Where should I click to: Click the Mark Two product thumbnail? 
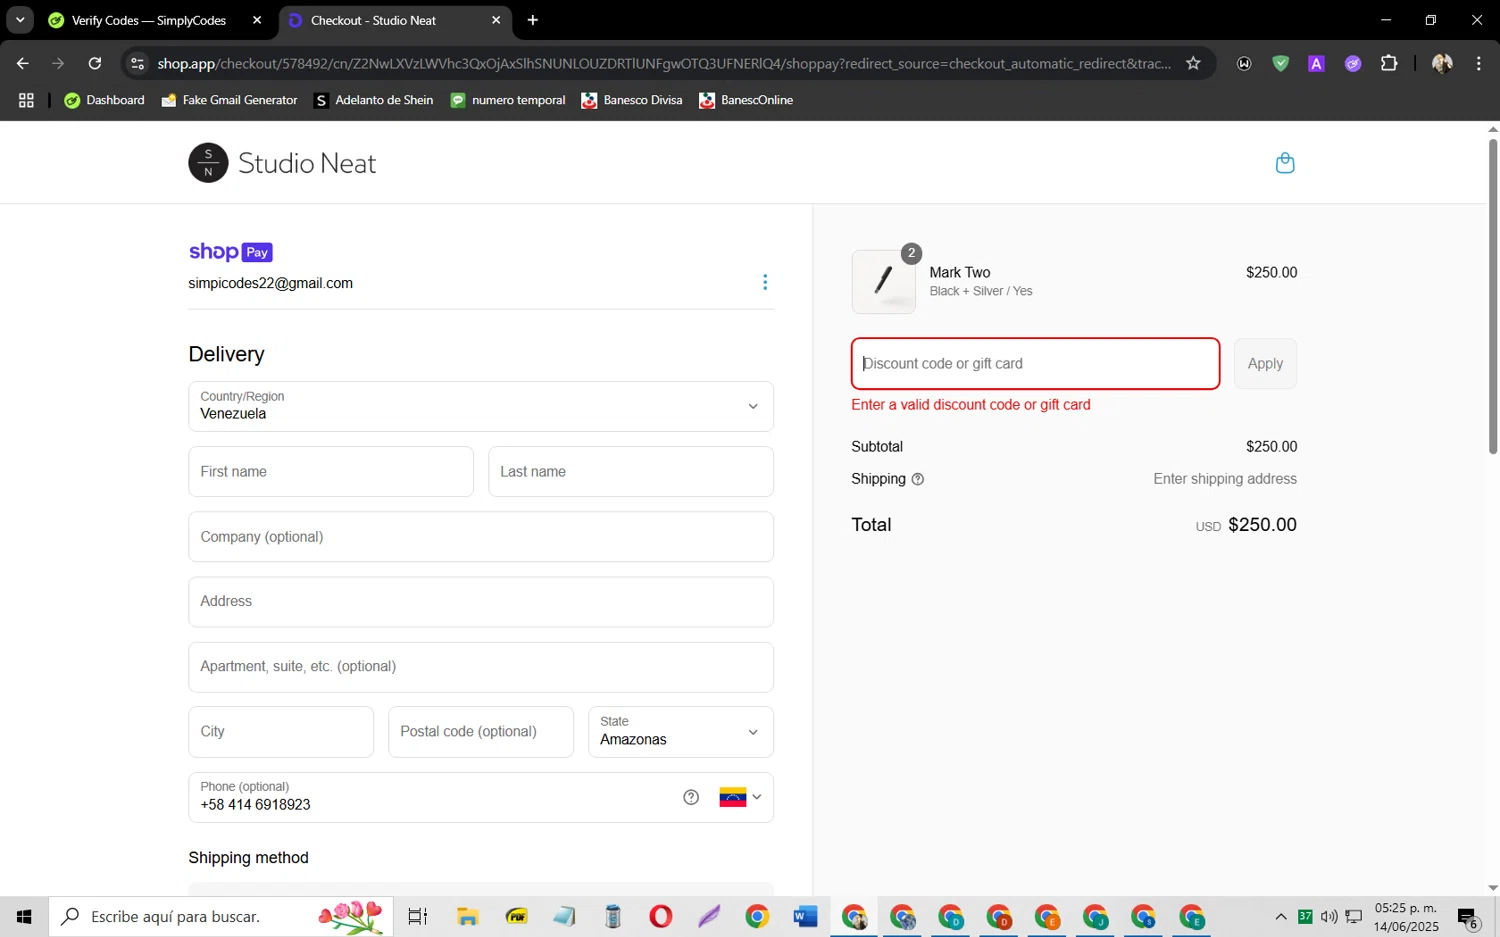coord(883,282)
